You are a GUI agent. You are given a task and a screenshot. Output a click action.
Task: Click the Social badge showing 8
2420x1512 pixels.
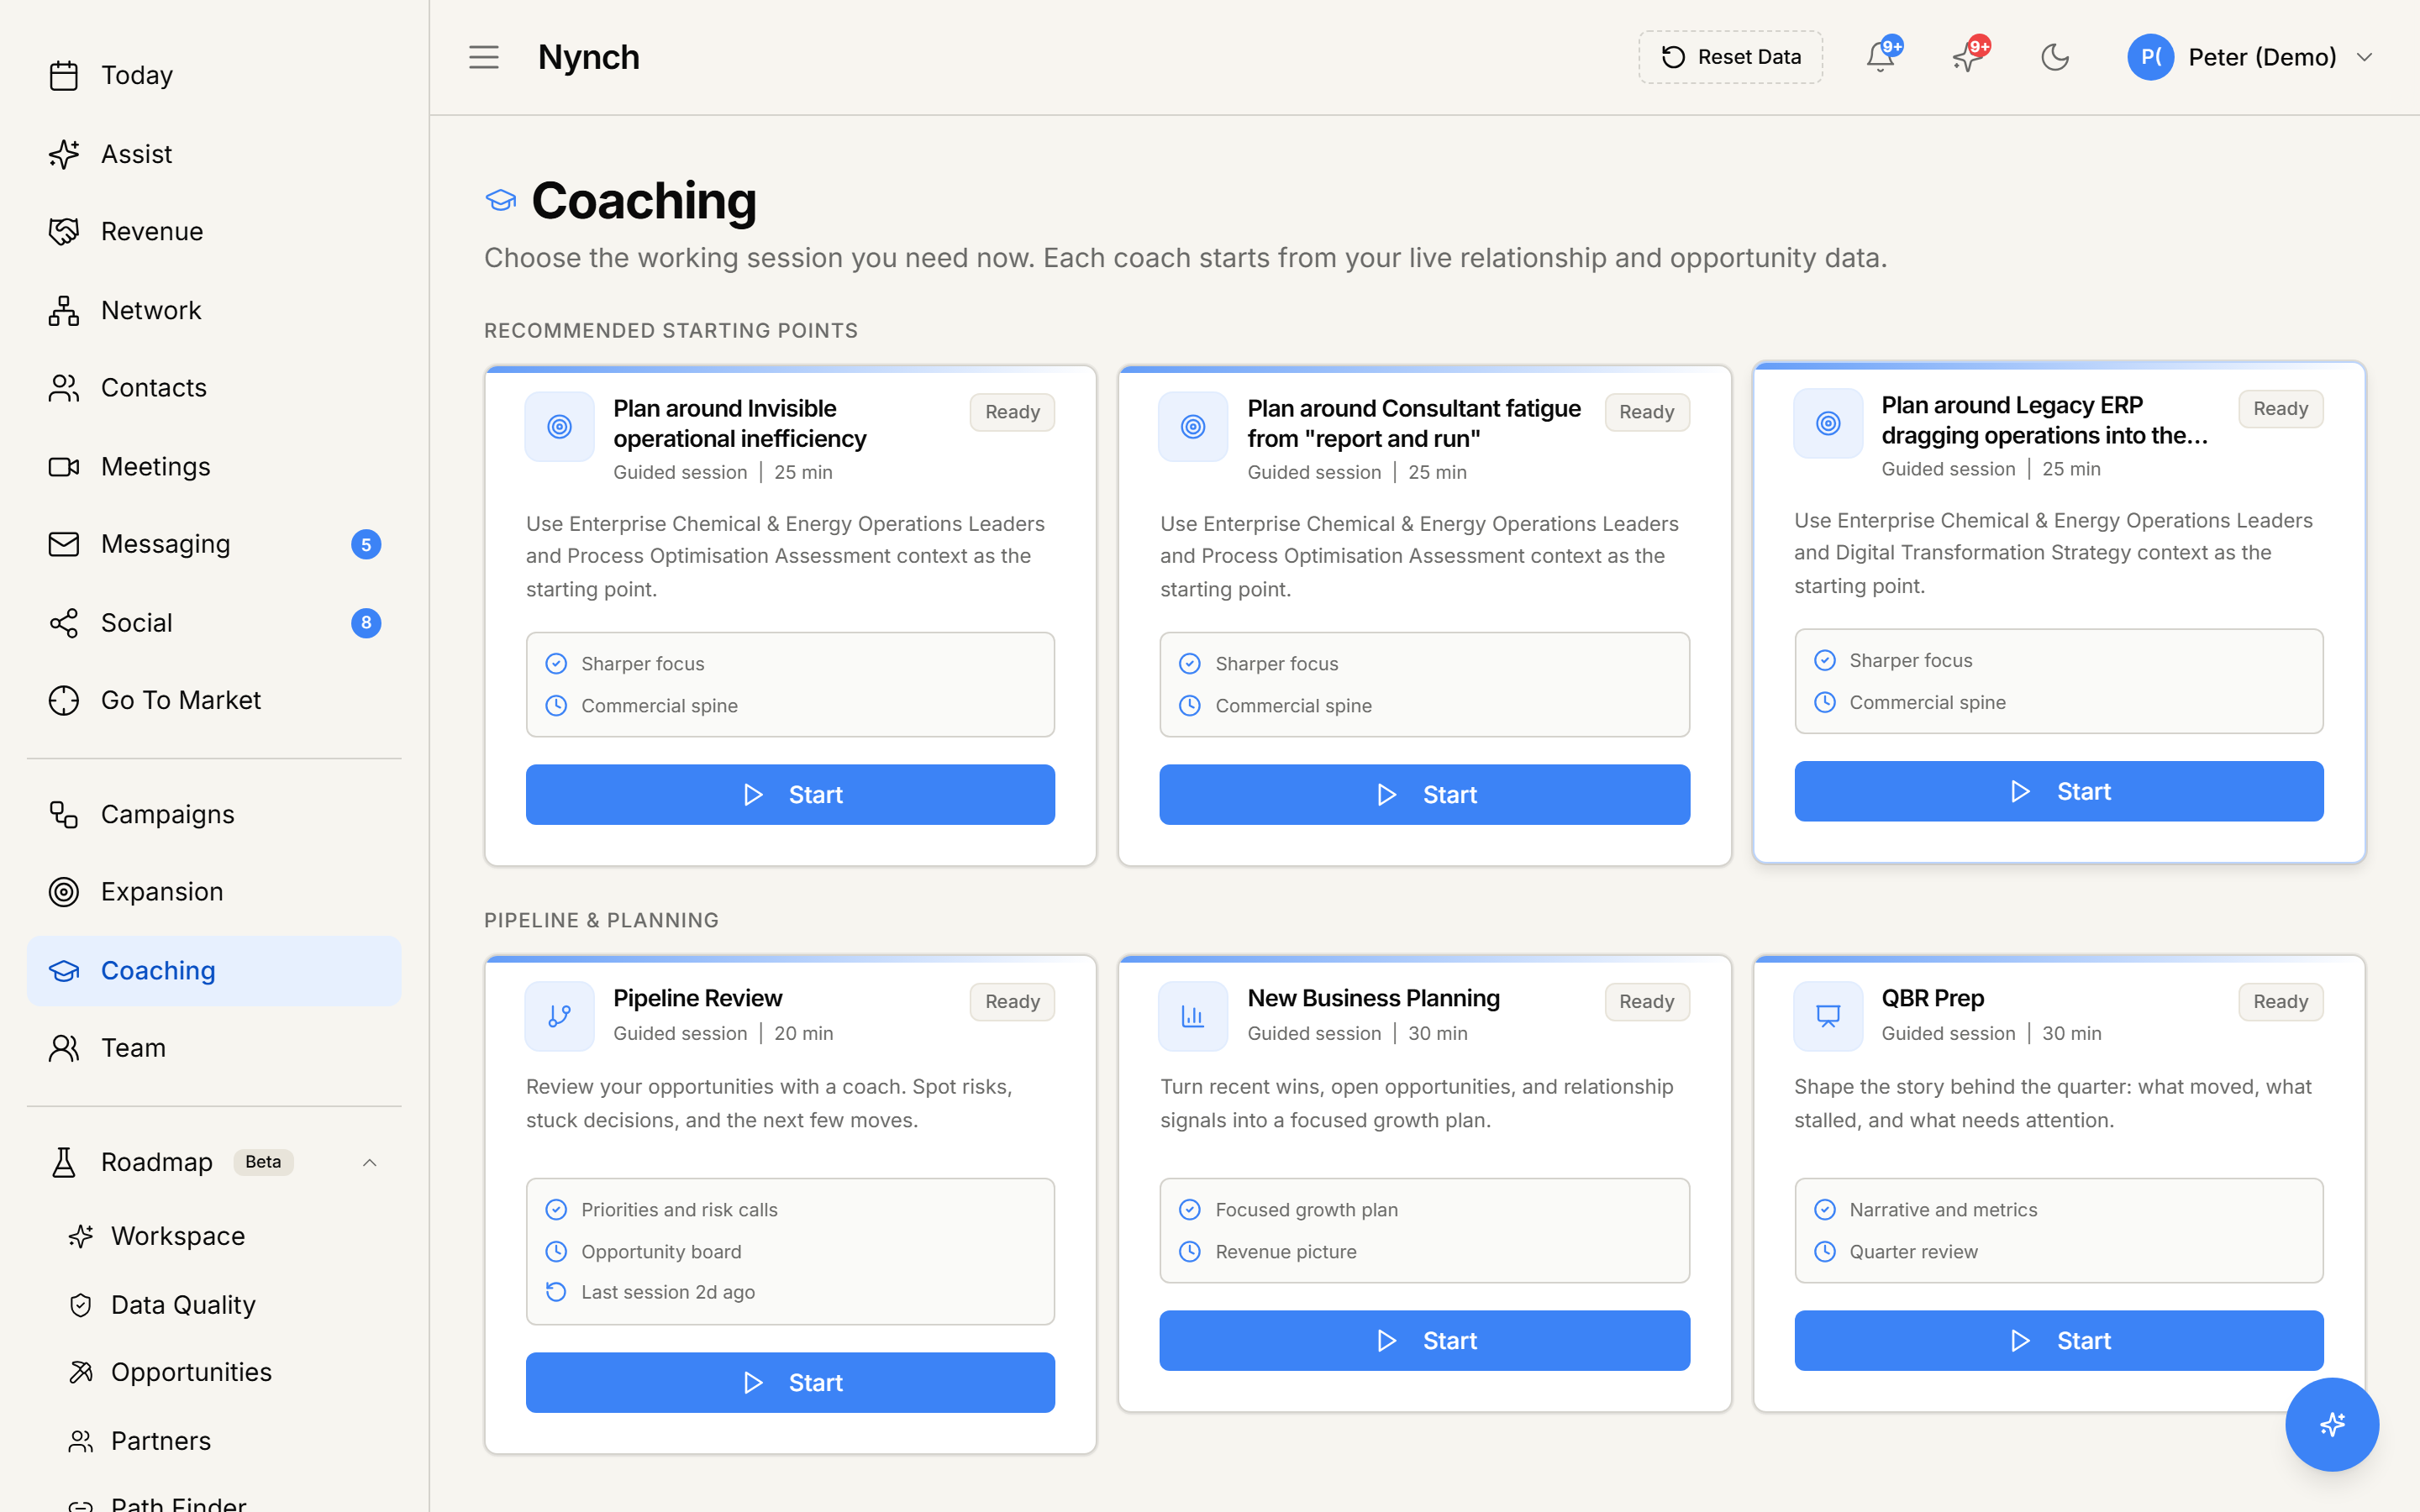(366, 623)
